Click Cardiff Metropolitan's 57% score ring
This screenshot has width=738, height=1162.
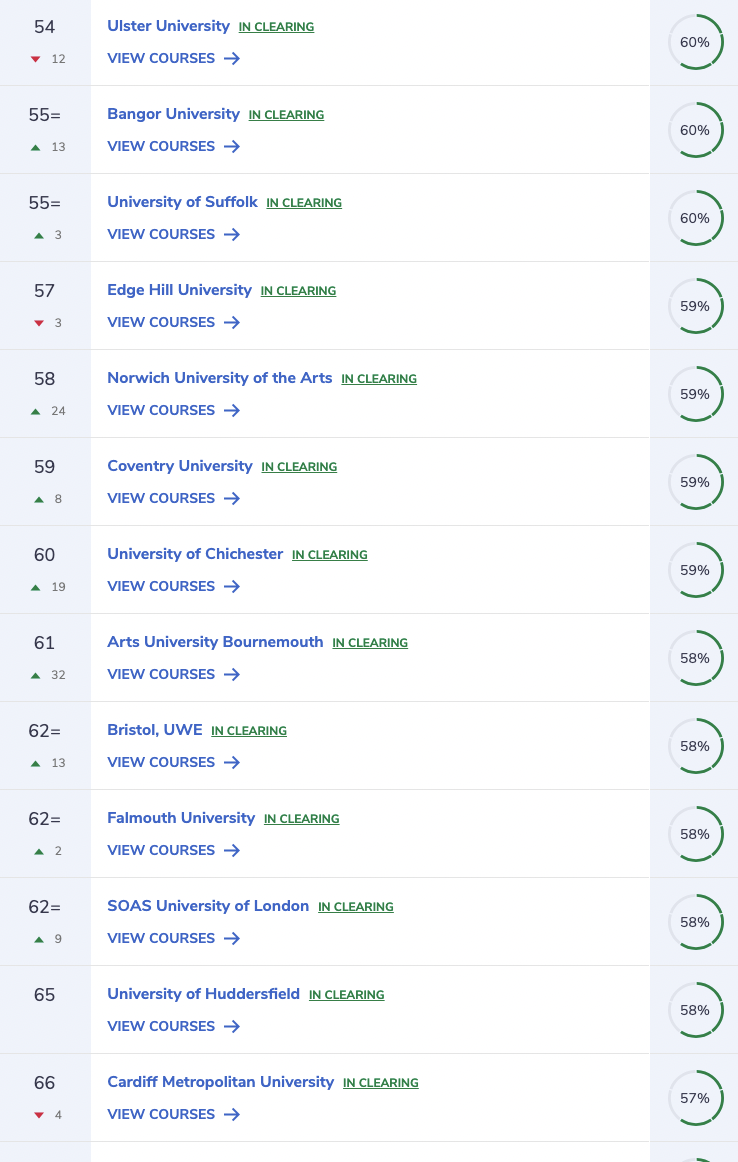695,1098
